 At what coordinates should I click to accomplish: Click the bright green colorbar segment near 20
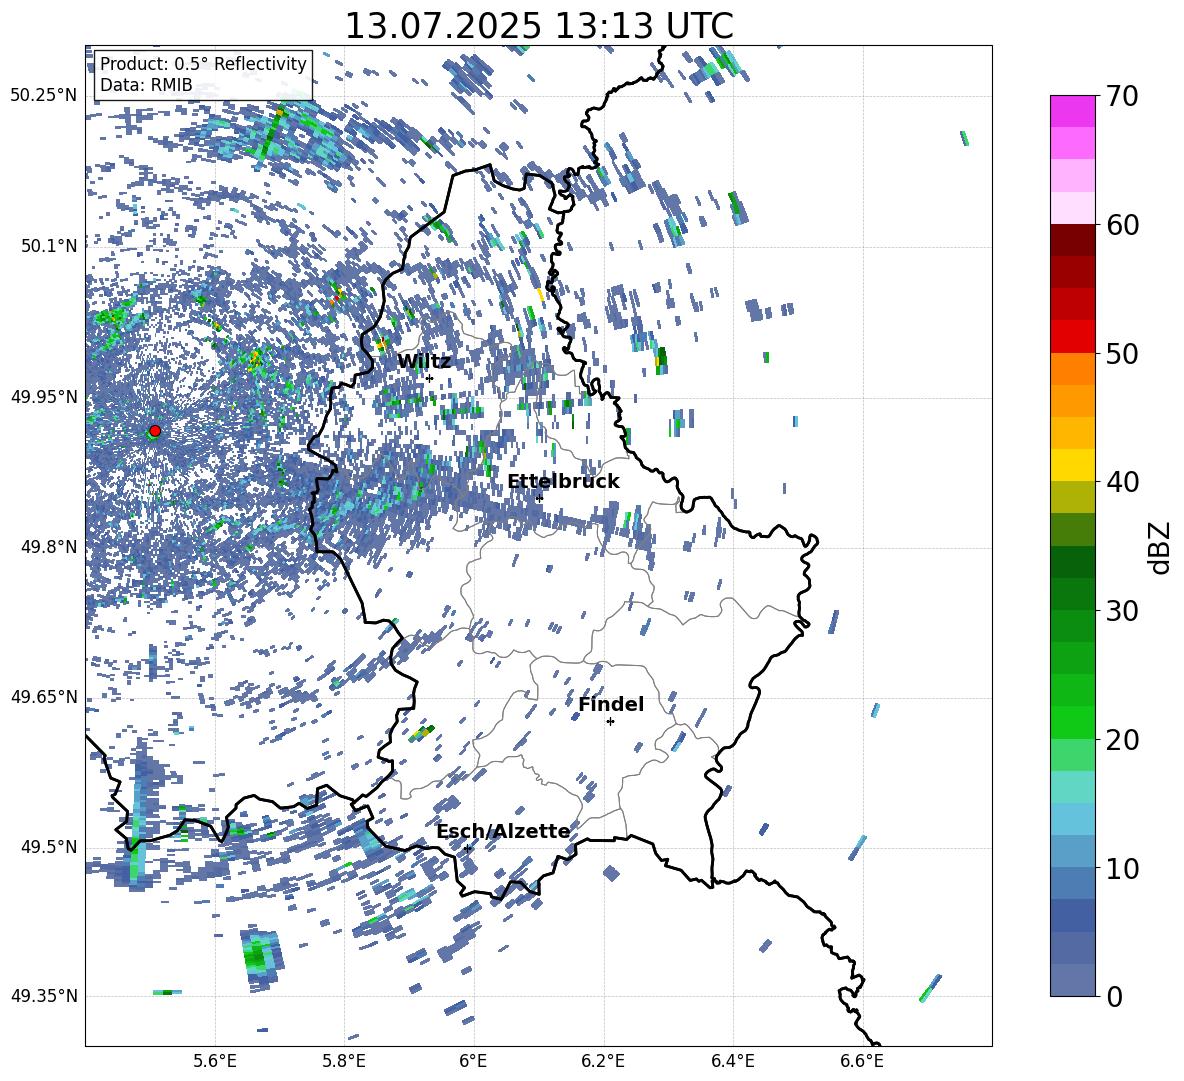click(x=1072, y=722)
